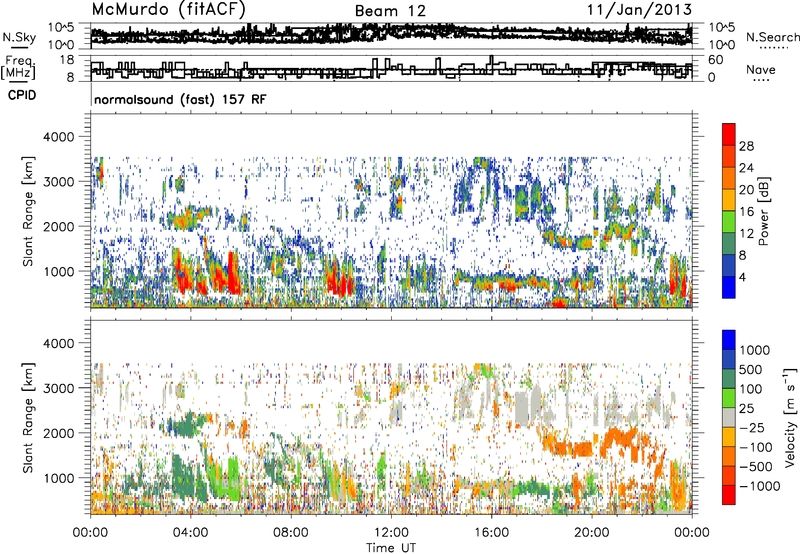Click the '4000' tick of the power panel
800x554 pixels.
click(x=59, y=137)
